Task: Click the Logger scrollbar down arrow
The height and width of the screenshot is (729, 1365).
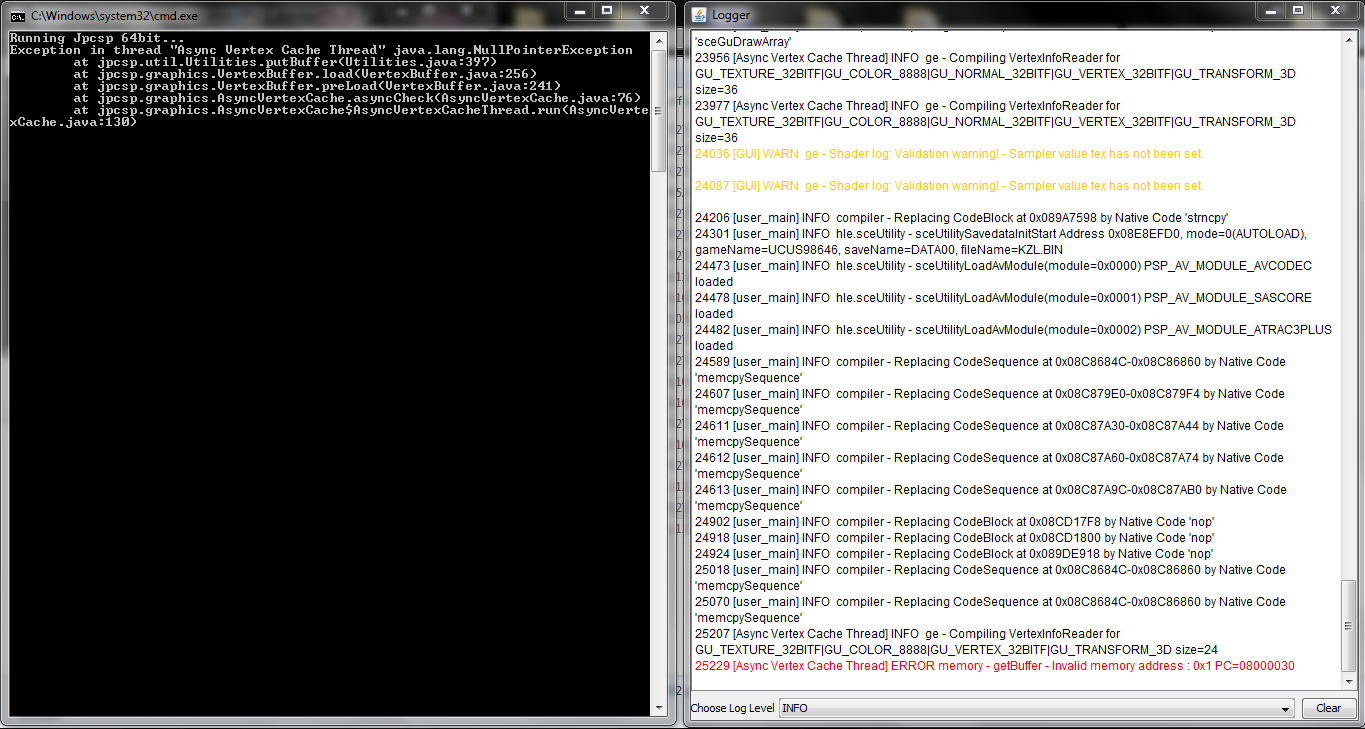Action: (x=1349, y=681)
